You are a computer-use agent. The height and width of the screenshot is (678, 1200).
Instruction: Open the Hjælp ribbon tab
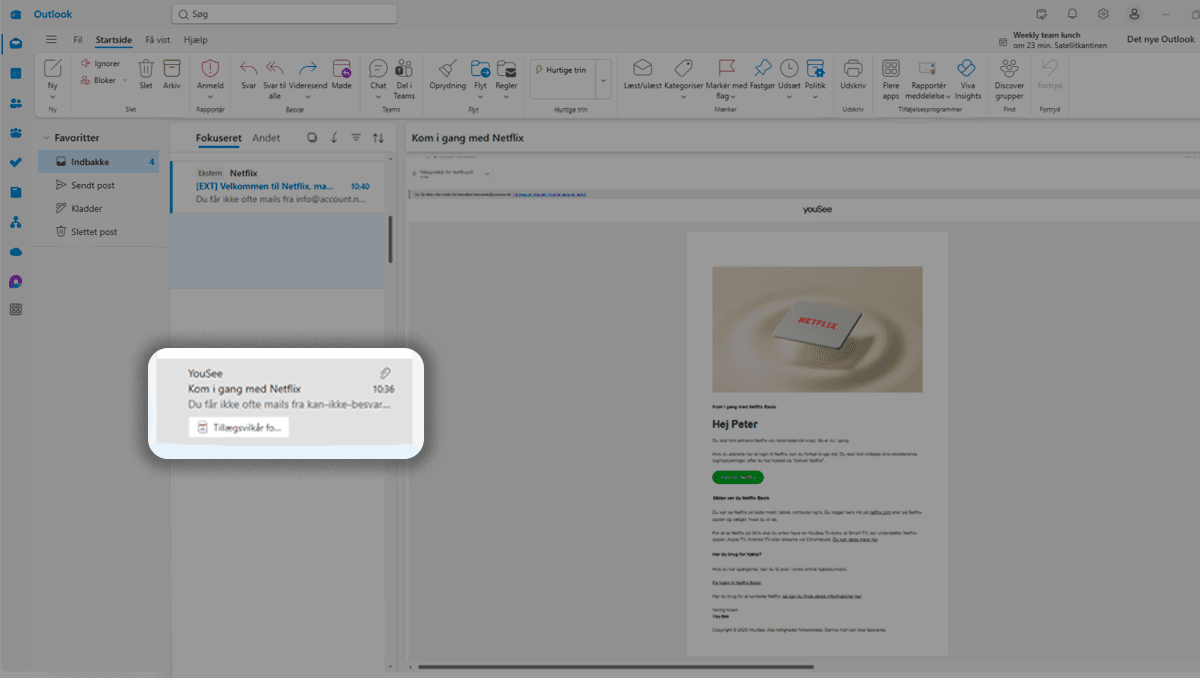[196, 40]
